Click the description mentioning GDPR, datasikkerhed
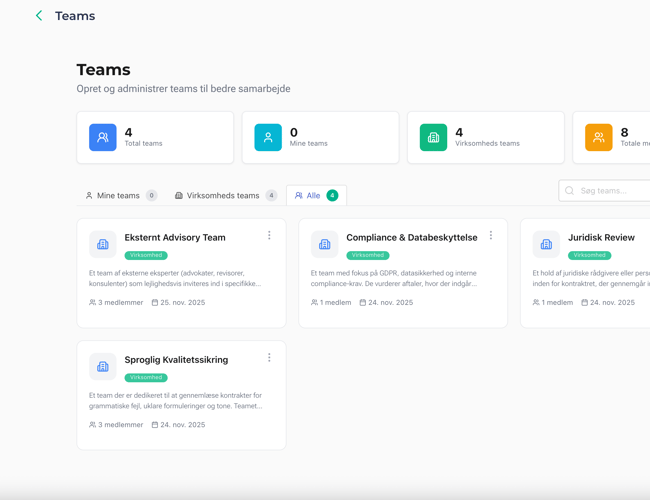The image size is (650, 500). click(394, 278)
